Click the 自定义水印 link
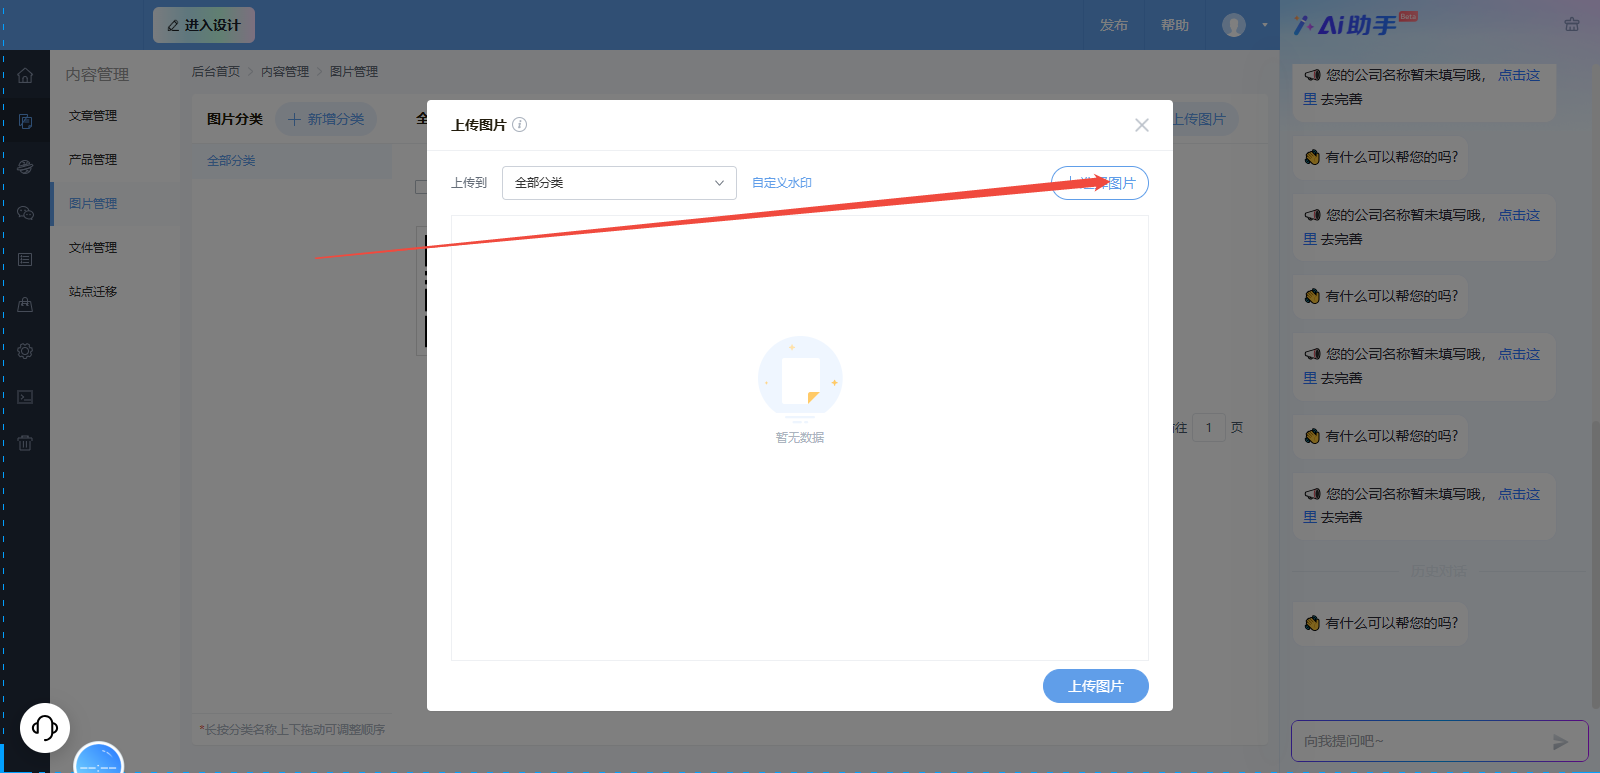The image size is (1600, 773). point(782,183)
